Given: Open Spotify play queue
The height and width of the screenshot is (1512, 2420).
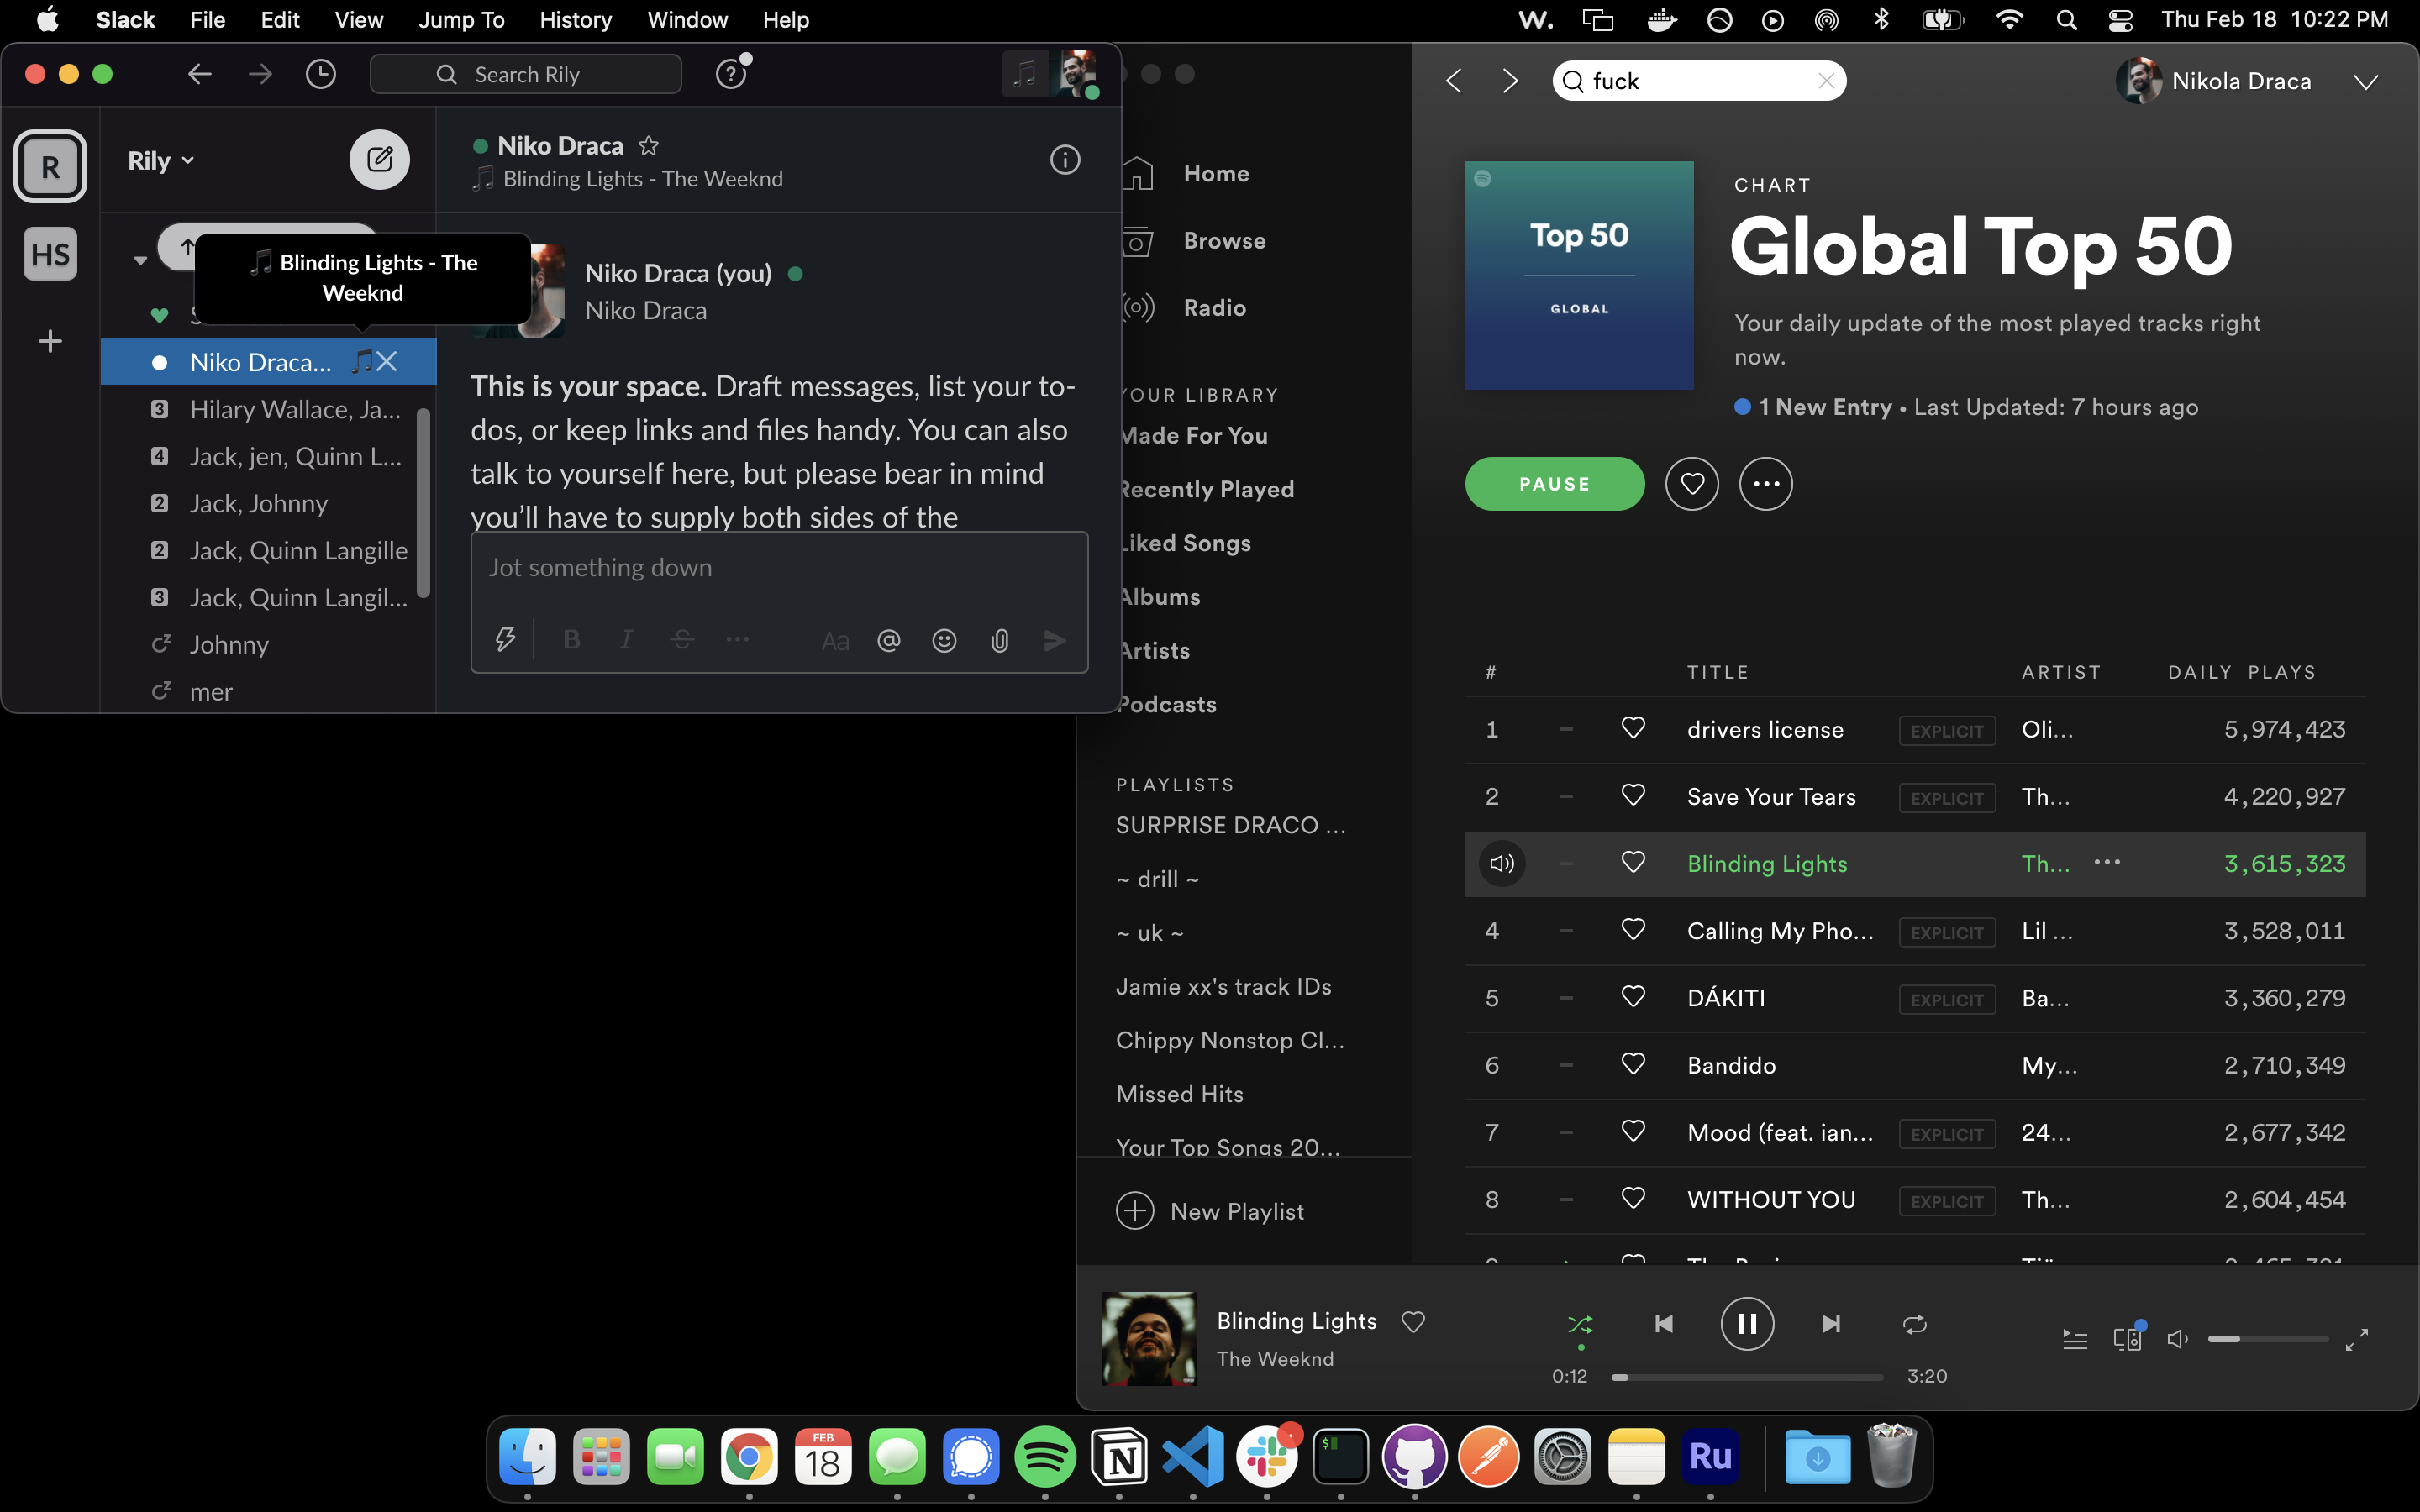Looking at the screenshot, I should tap(2075, 1339).
